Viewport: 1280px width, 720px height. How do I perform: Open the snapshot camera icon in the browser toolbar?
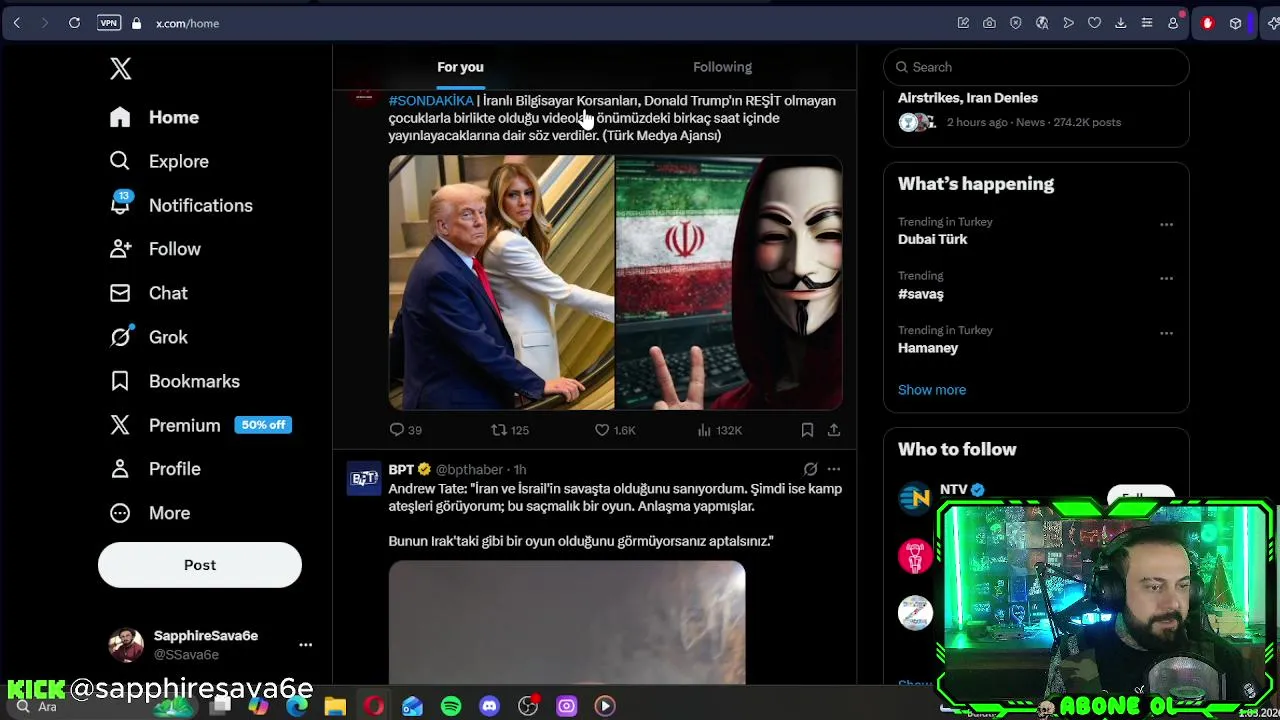(989, 23)
